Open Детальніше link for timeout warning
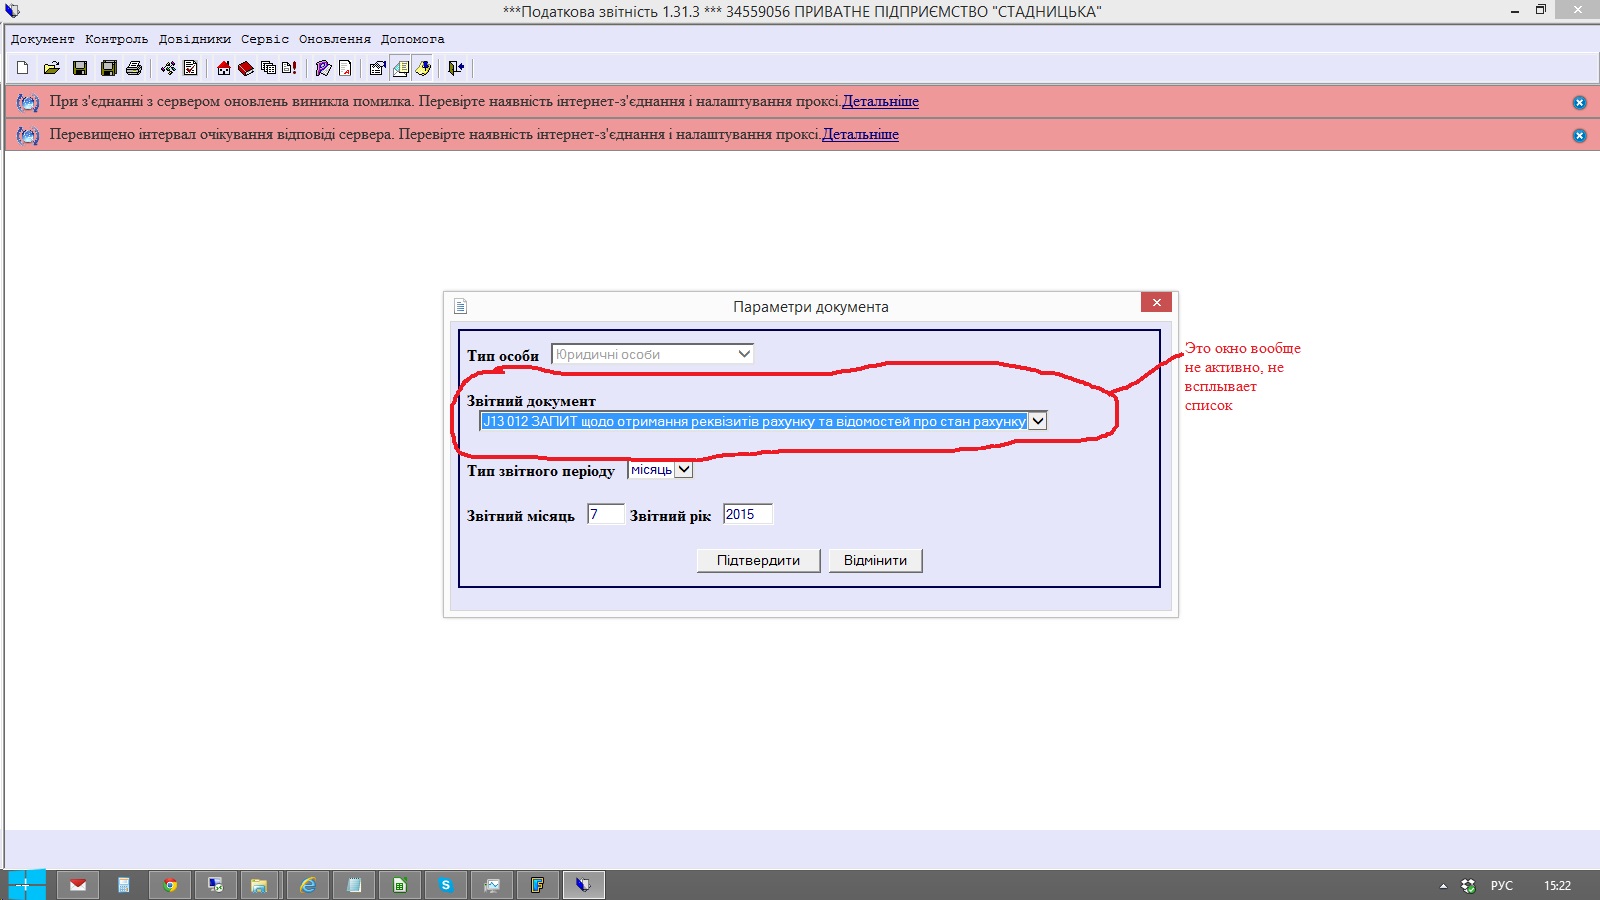Image resolution: width=1600 pixels, height=900 pixels. 860,134
